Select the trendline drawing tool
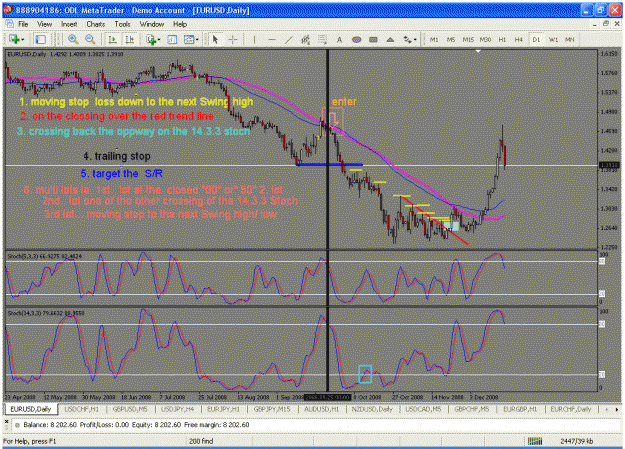 289,39
